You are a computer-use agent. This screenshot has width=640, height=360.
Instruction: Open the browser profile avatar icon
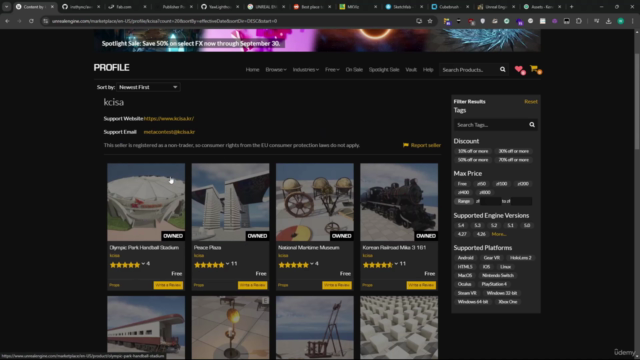tap(620, 21)
